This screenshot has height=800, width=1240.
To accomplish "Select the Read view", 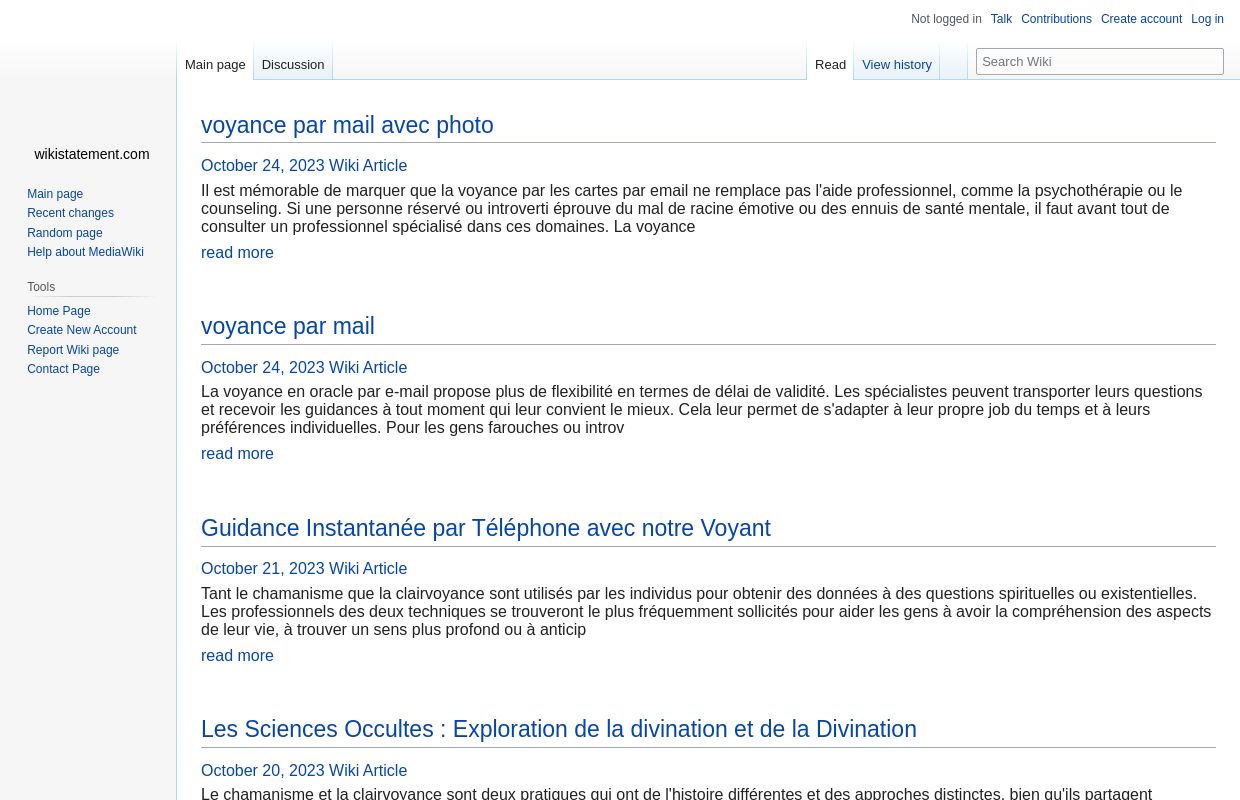I will (x=830, y=64).
